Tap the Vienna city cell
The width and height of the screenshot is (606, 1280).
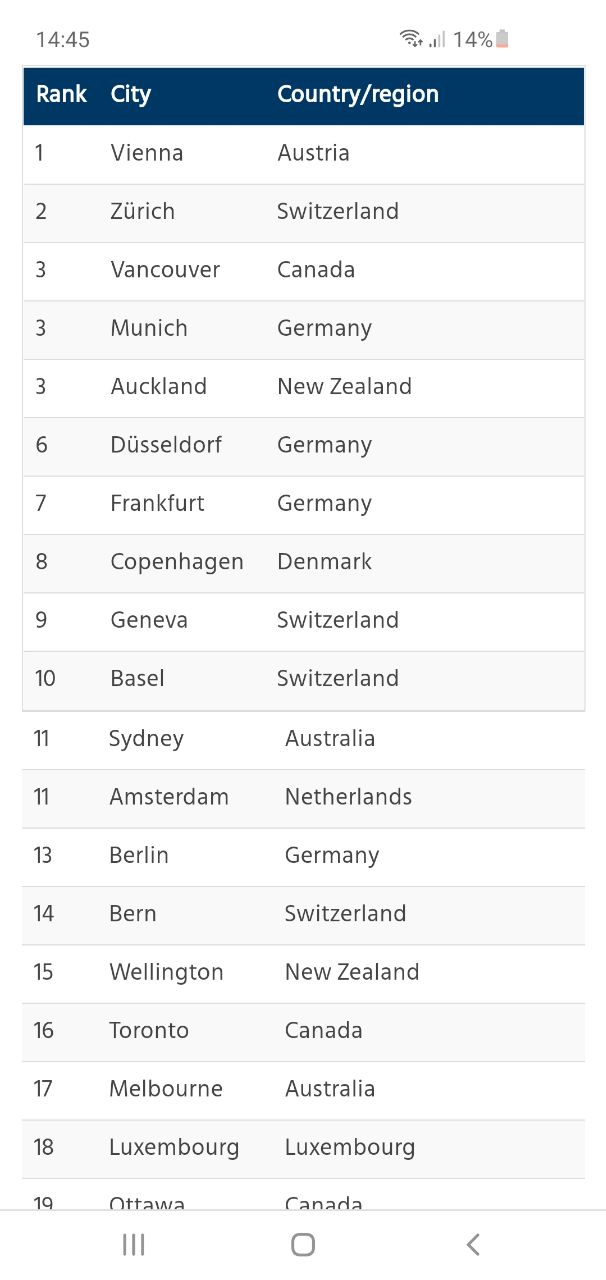(x=147, y=153)
